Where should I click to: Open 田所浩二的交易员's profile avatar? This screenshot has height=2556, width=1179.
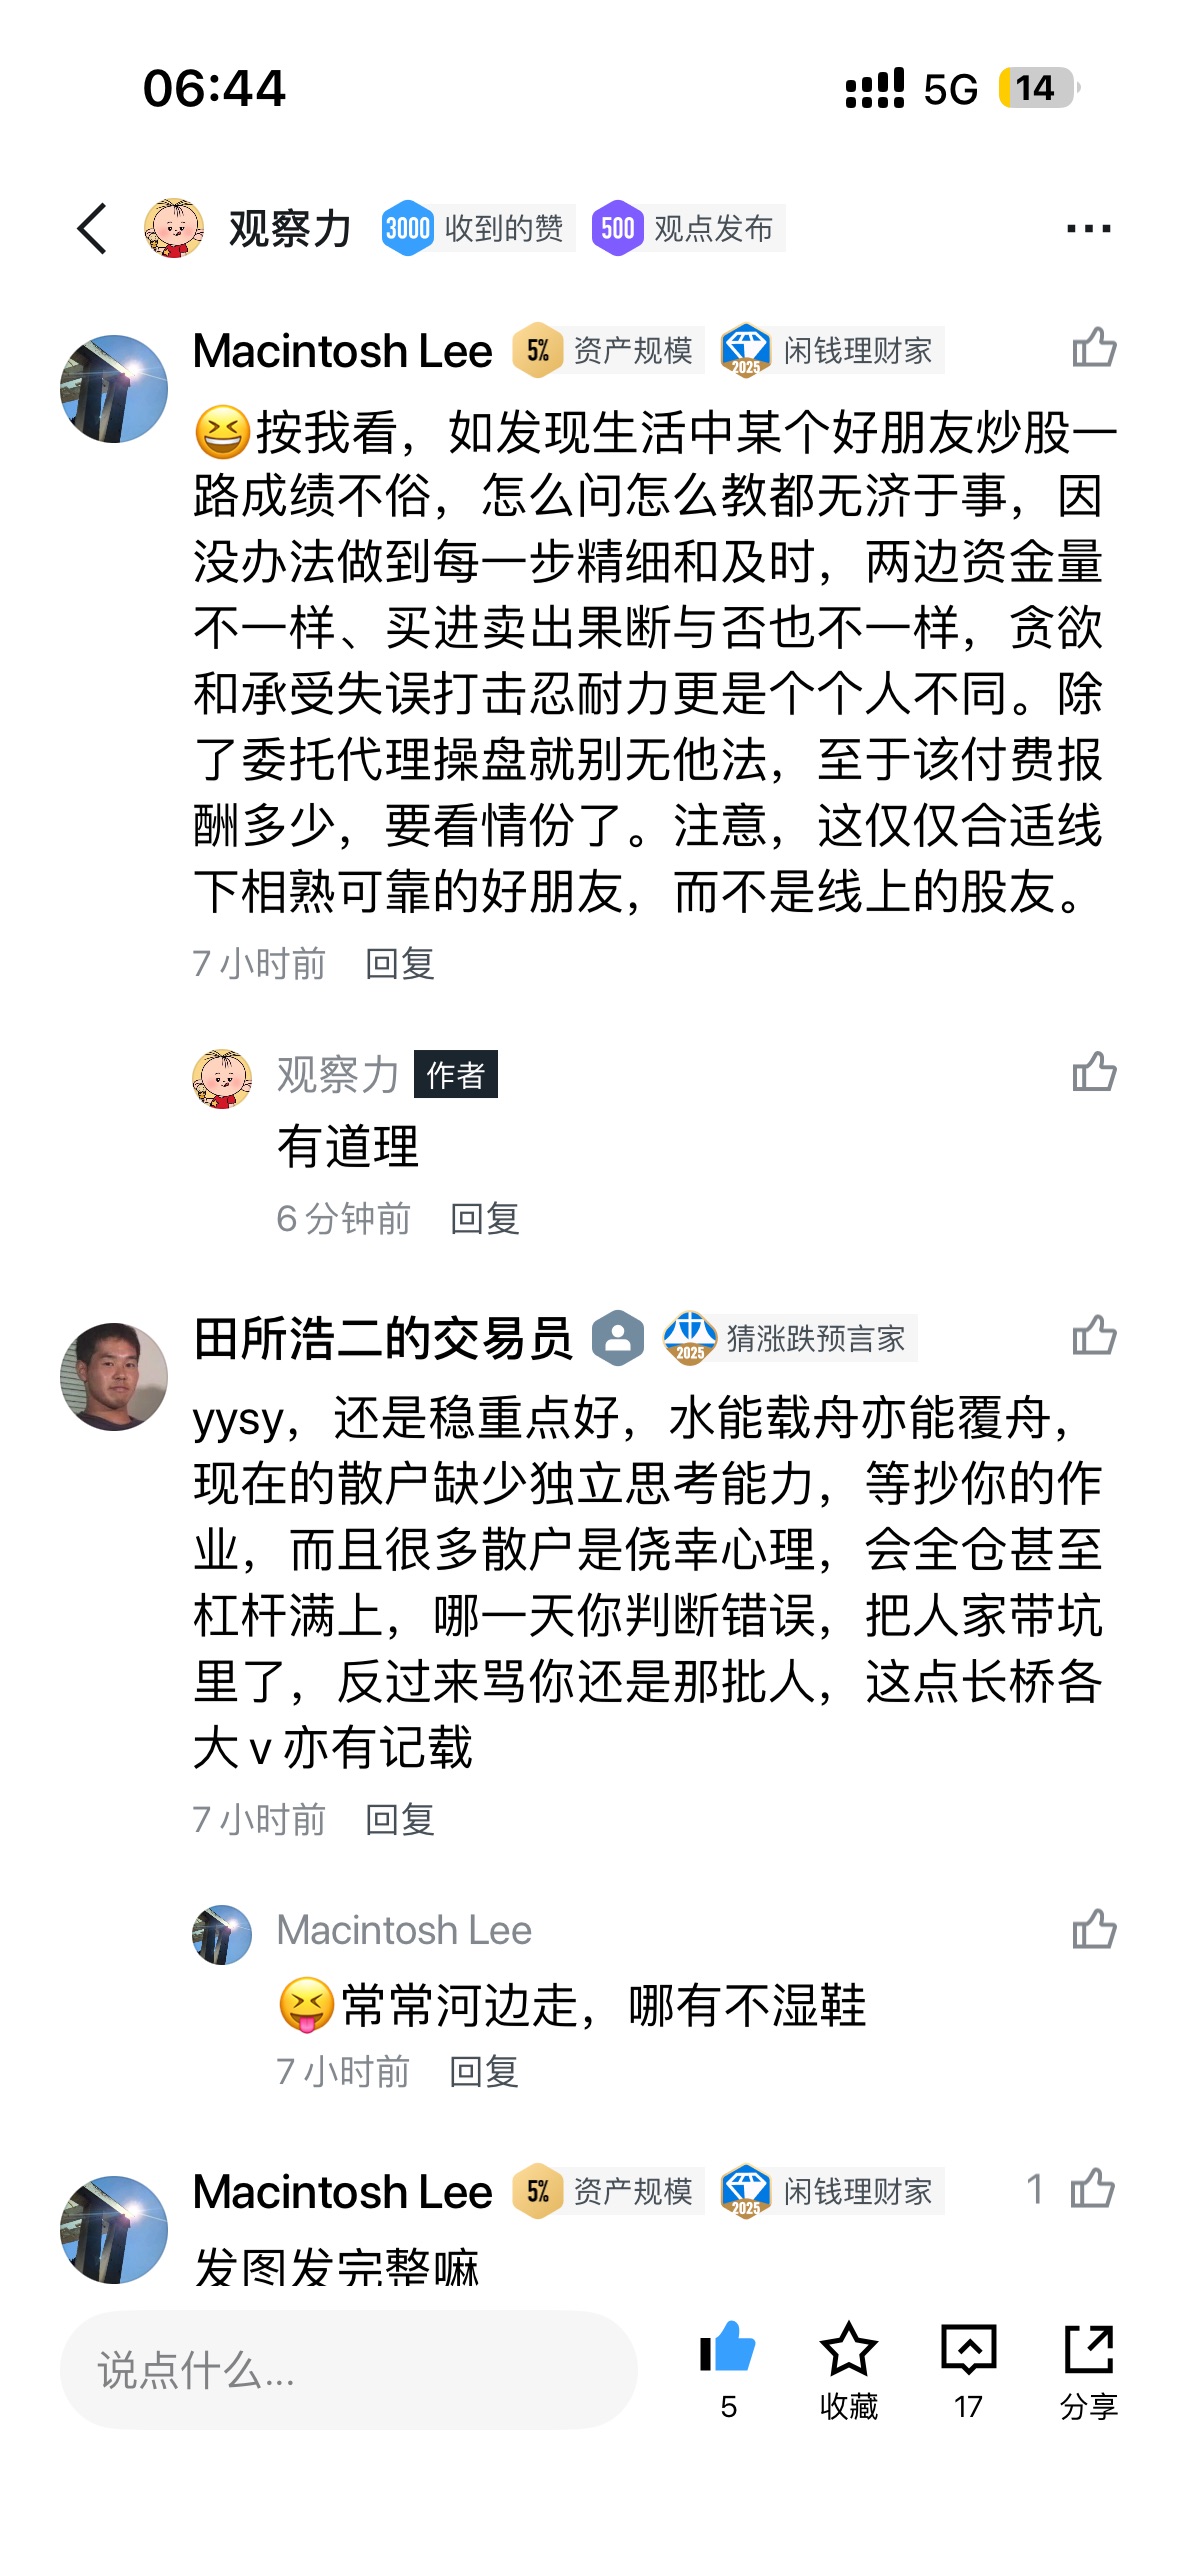tap(114, 1376)
